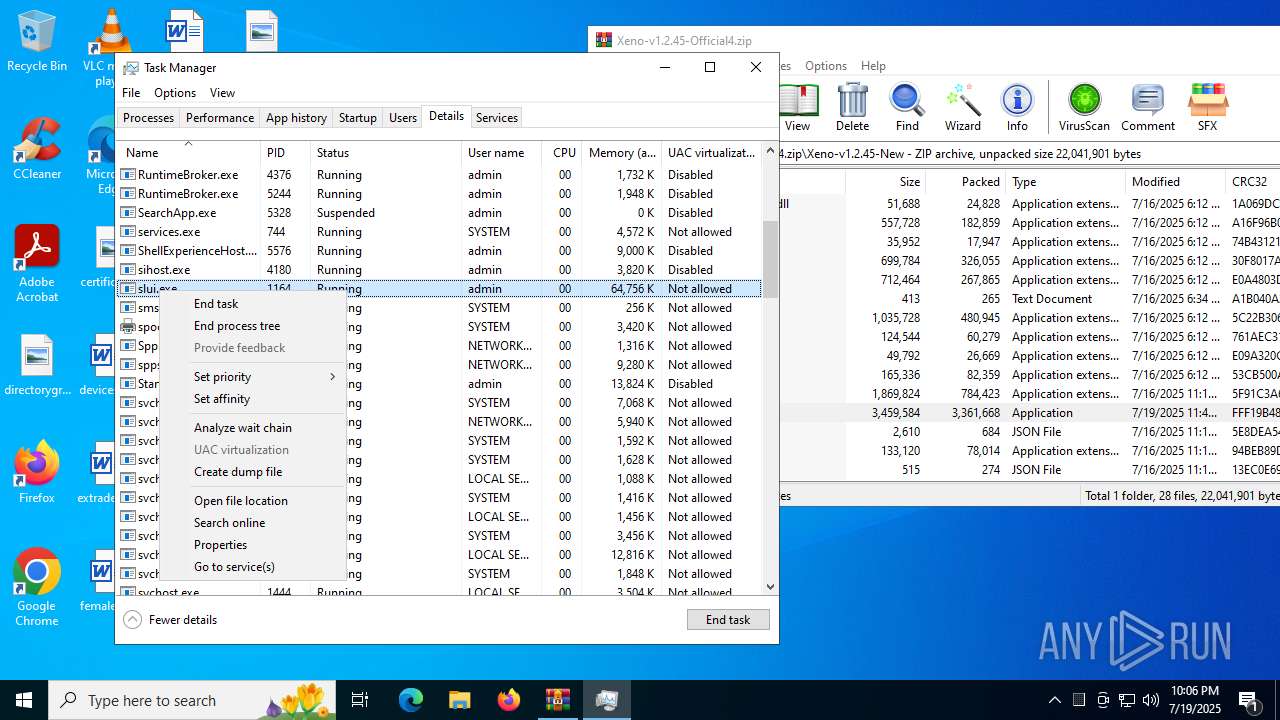Open the WinRAR Comment icon
Image resolution: width=1280 pixels, height=720 pixels.
1148,107
